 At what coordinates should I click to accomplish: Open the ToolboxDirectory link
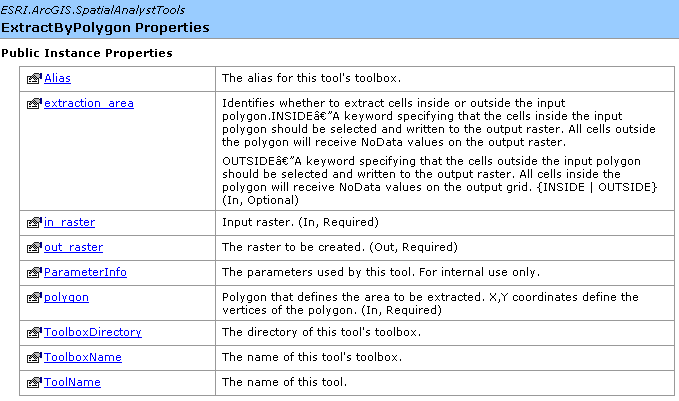coord(93,332)
